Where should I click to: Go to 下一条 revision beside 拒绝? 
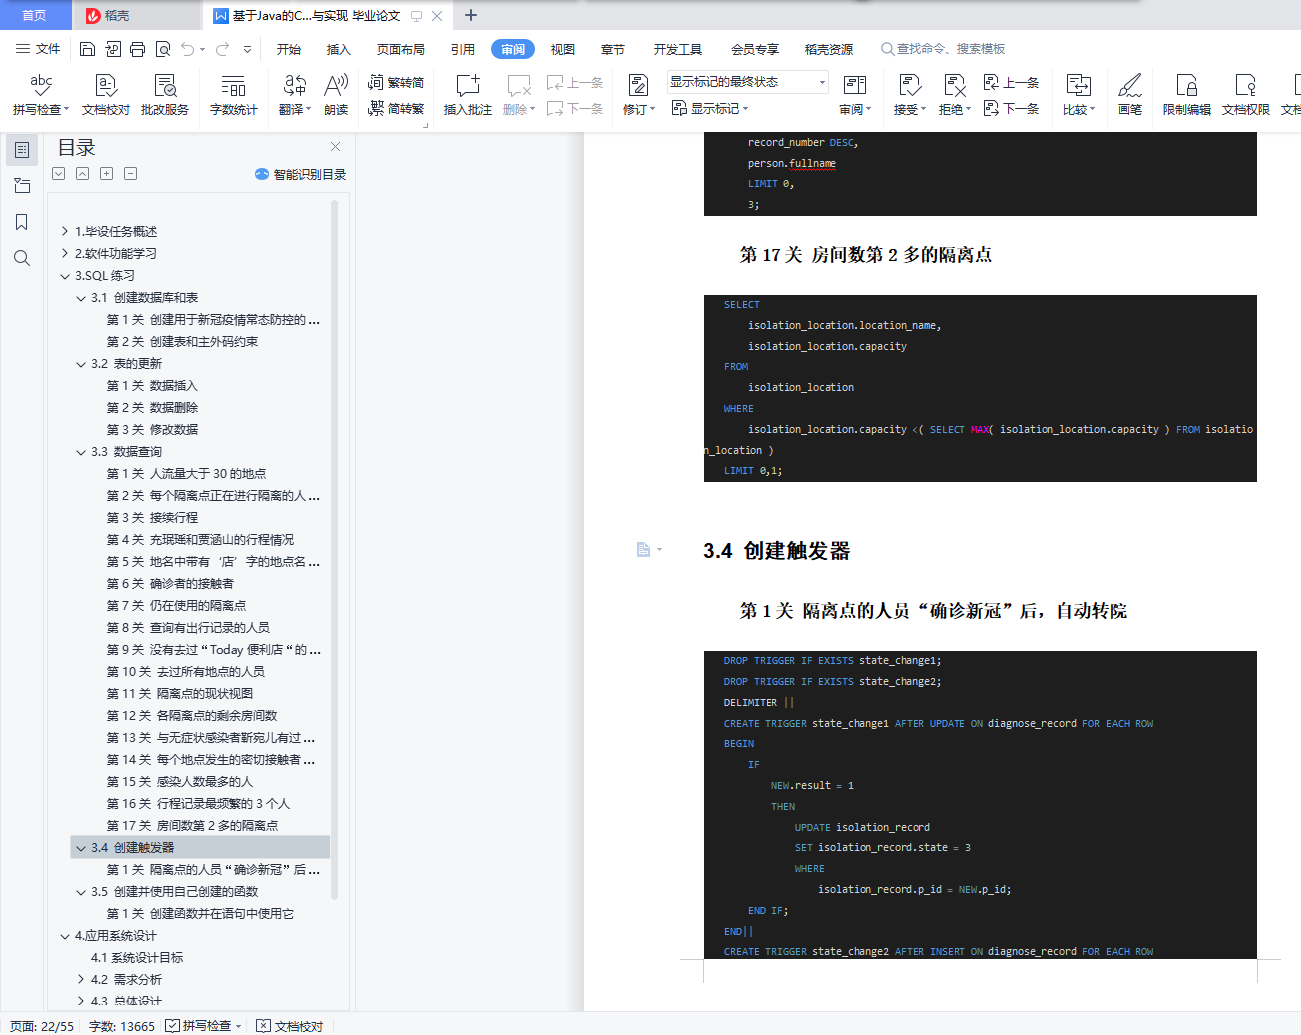click(x=1011, y=108)
